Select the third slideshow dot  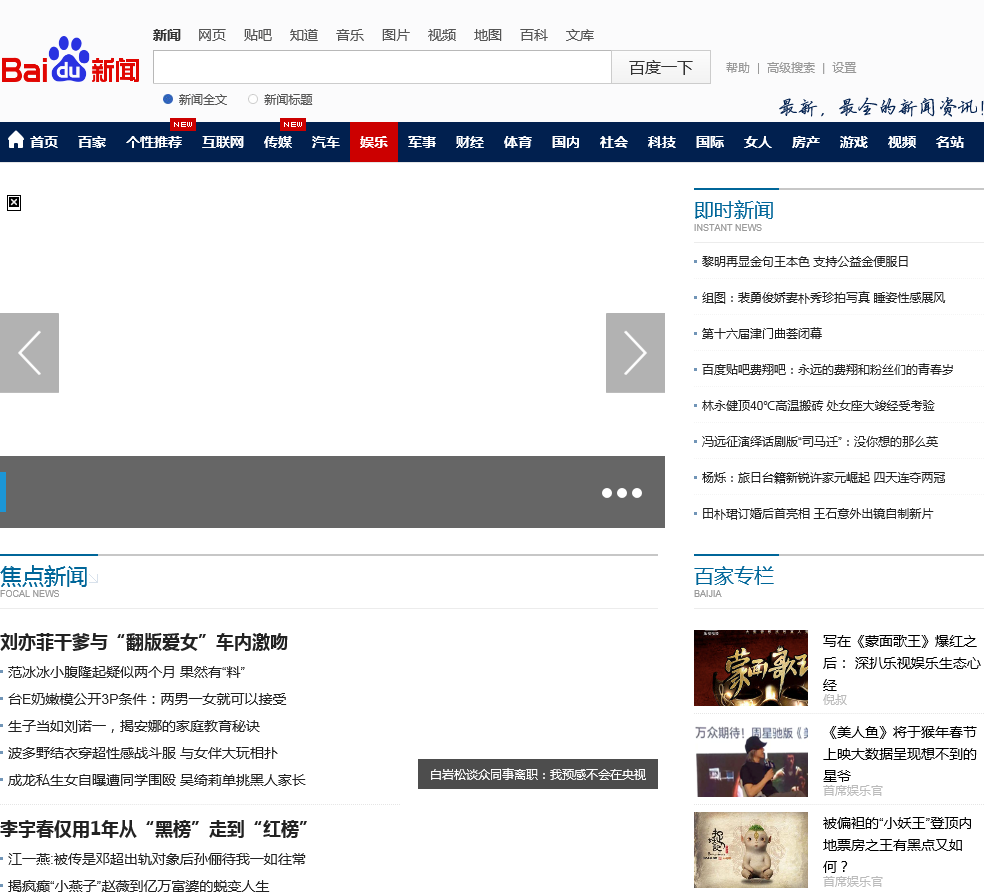pyautogui.click(x=637, y=493)
